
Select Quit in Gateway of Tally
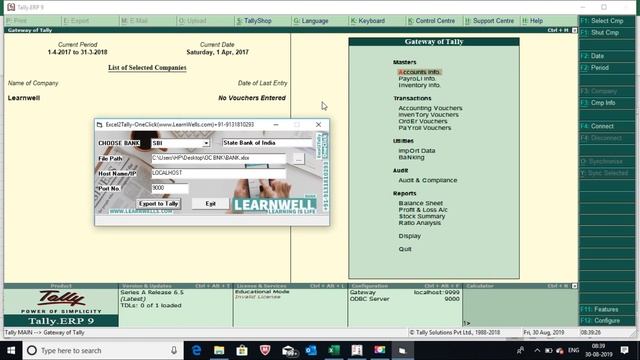[405, 249]
